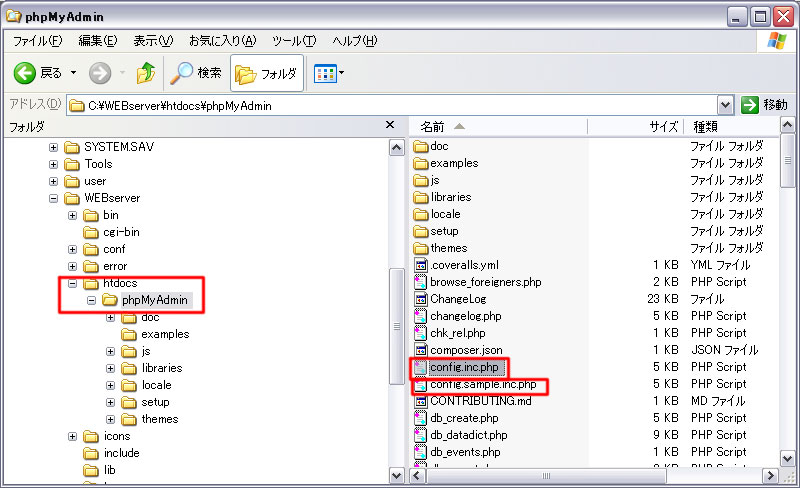Expand the user folder tree node
Image resolution: width=800 pixels, height=488 pixels.
click(x=54, y=181)
